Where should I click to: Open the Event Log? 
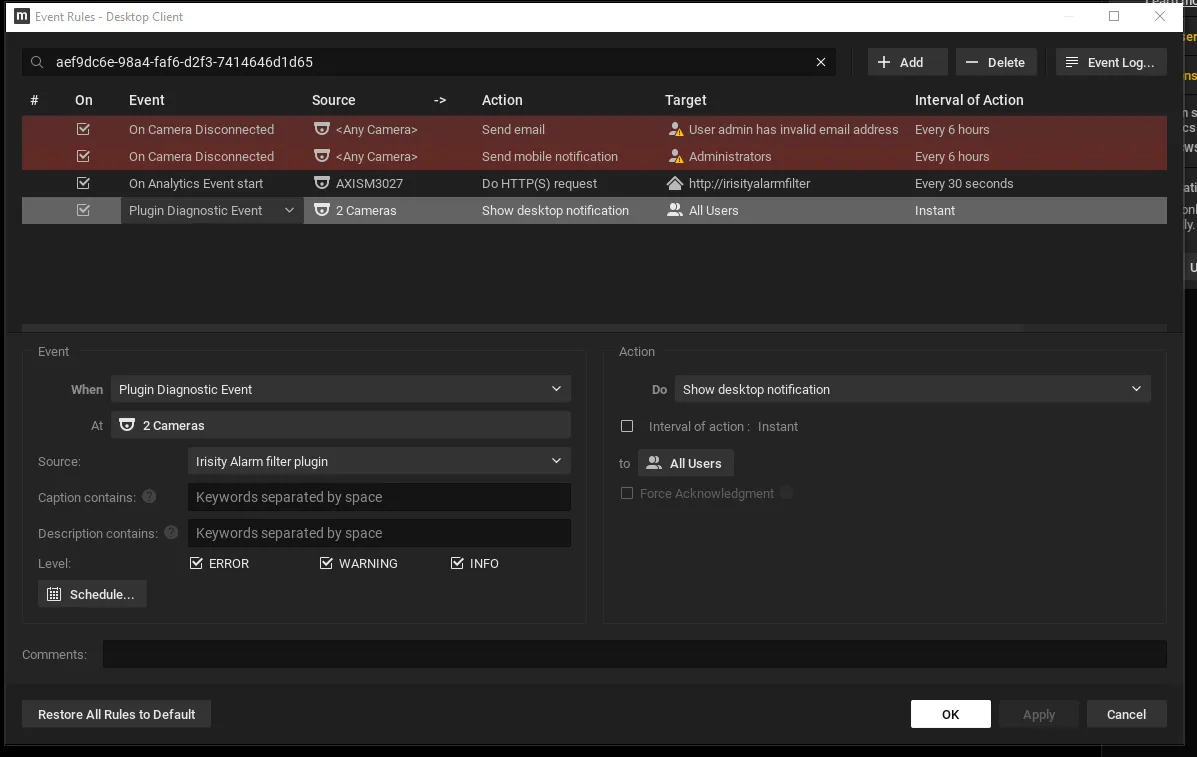(1111, 63)
